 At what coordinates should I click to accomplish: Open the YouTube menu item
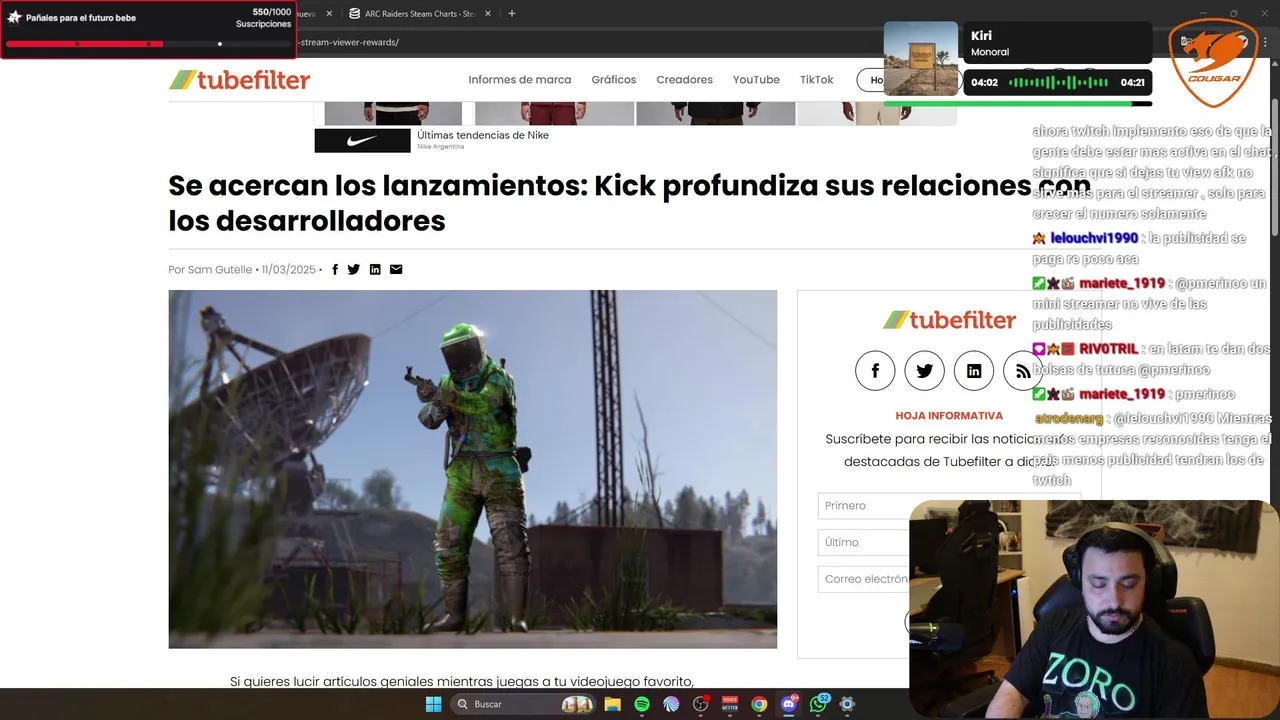[756, 80]
